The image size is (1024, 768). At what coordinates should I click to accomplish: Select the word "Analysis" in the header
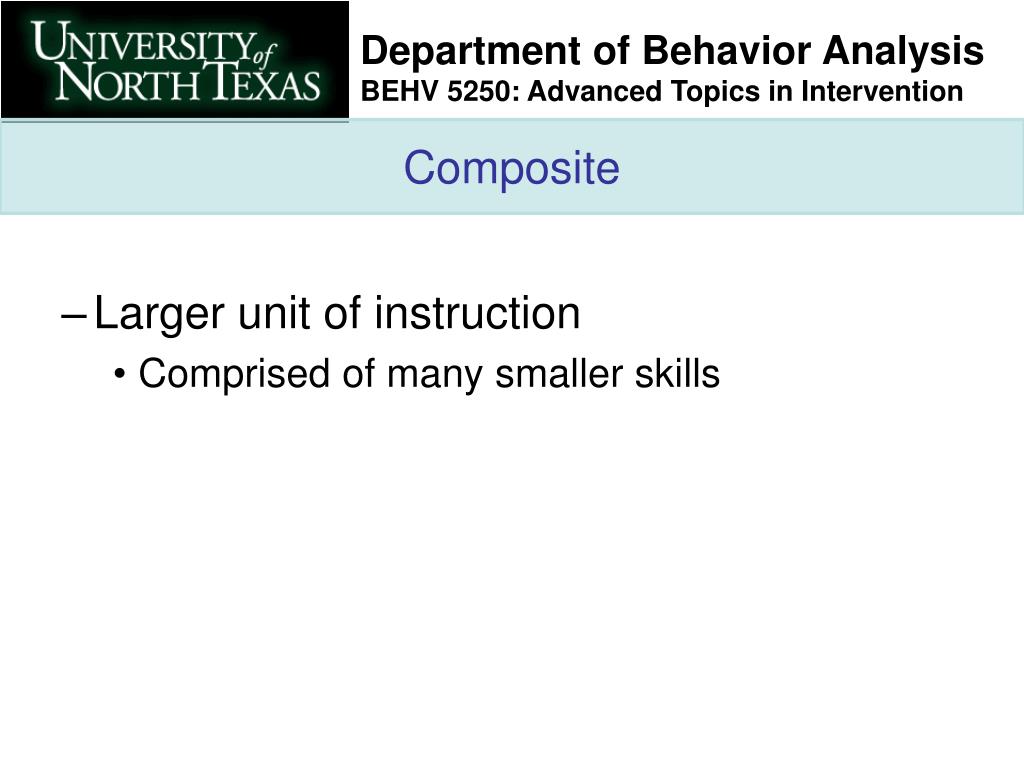[x=903, y=51]
